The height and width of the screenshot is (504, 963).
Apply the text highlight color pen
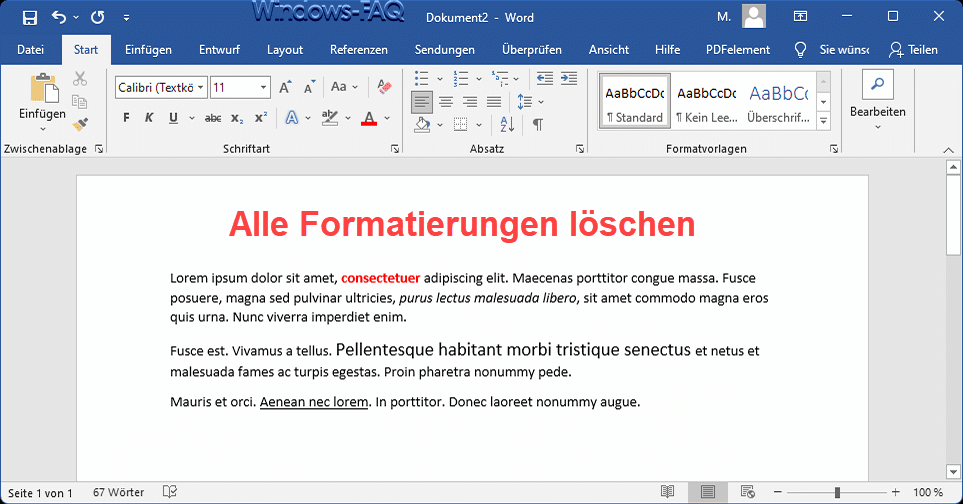pyautogui.click(x=330, y=117)
